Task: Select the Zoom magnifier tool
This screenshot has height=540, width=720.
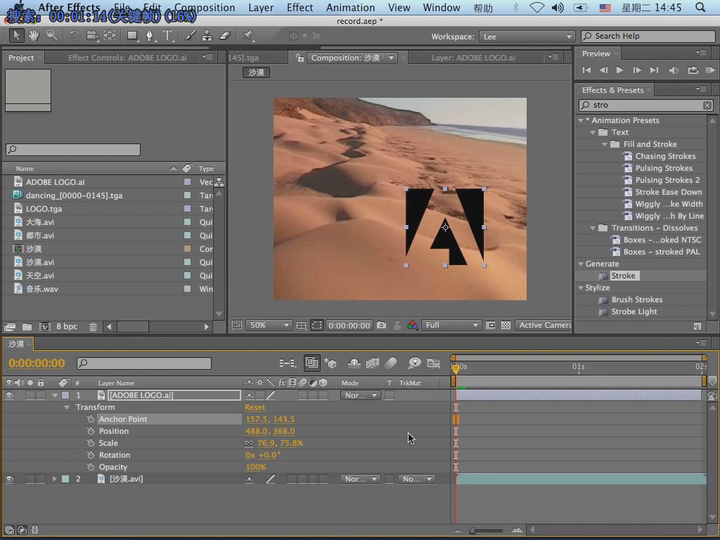Action: pos(51,36)
